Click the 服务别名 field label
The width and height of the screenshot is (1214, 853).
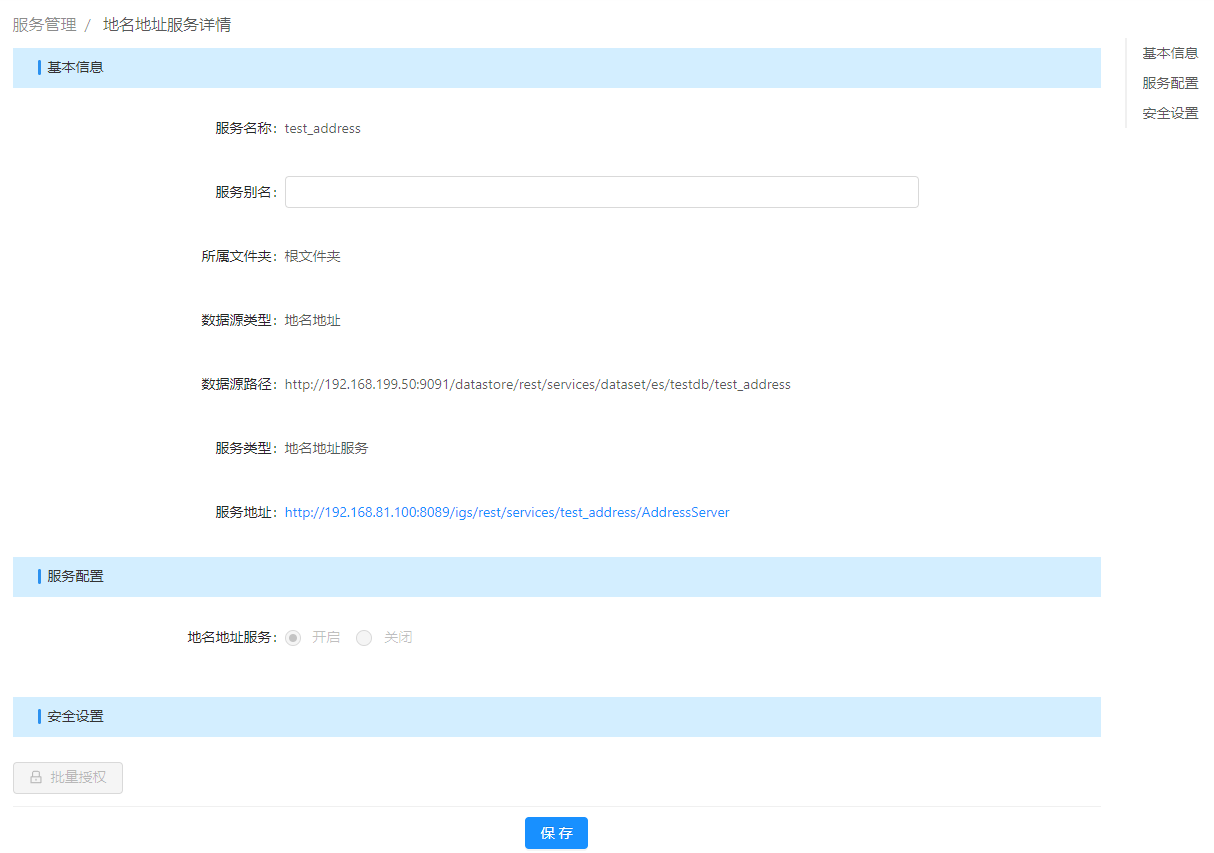tap(245, 192)
